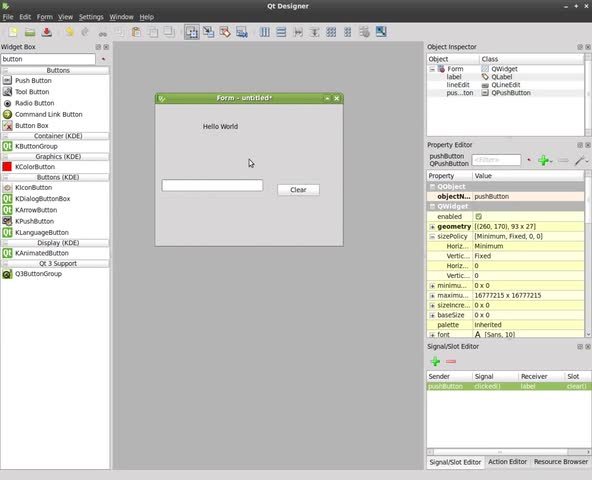Screen dimensions: 592x480
Task: Apply Lay Out in a Grid icon
Action: pyautogui.click(x=331, y=32)
